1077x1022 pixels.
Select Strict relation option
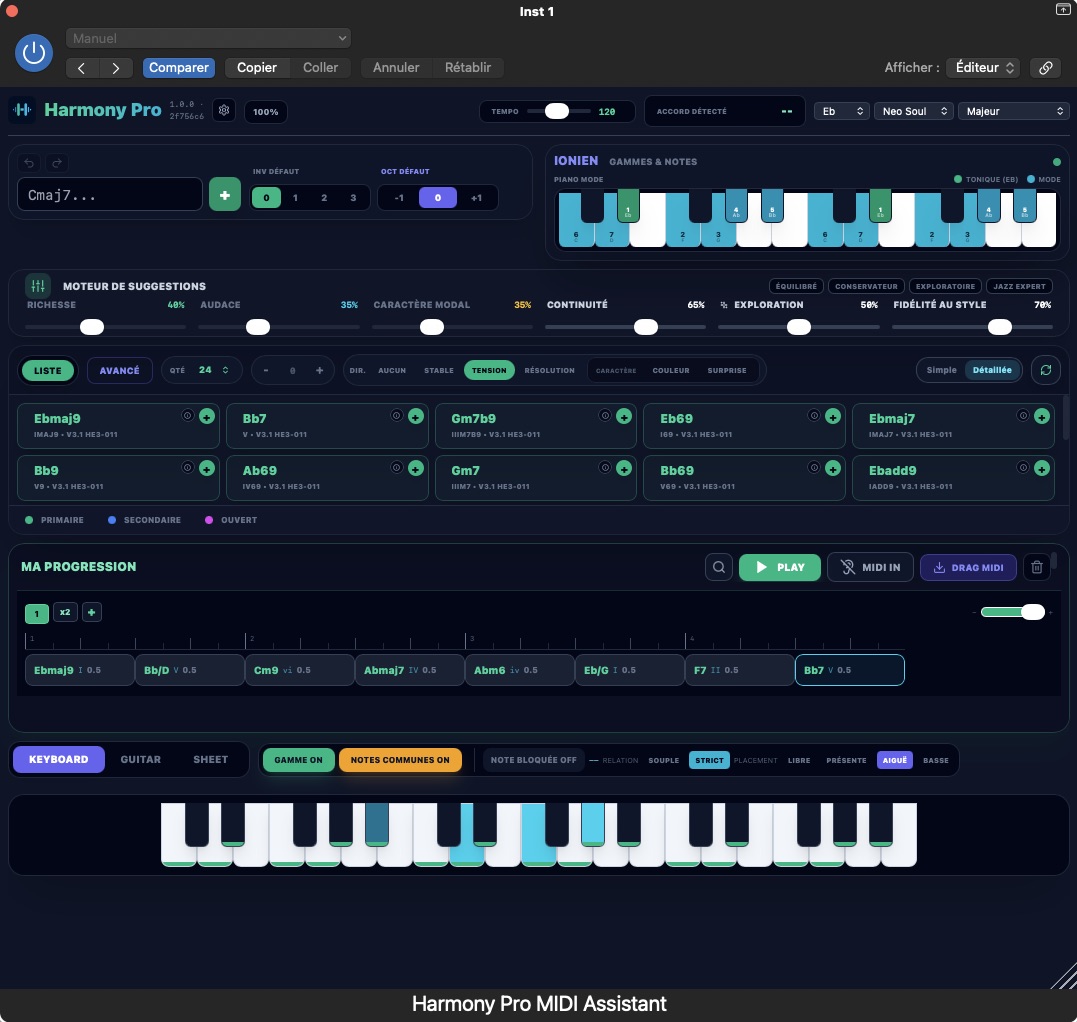pyautogui.click(x=709, y=760)
